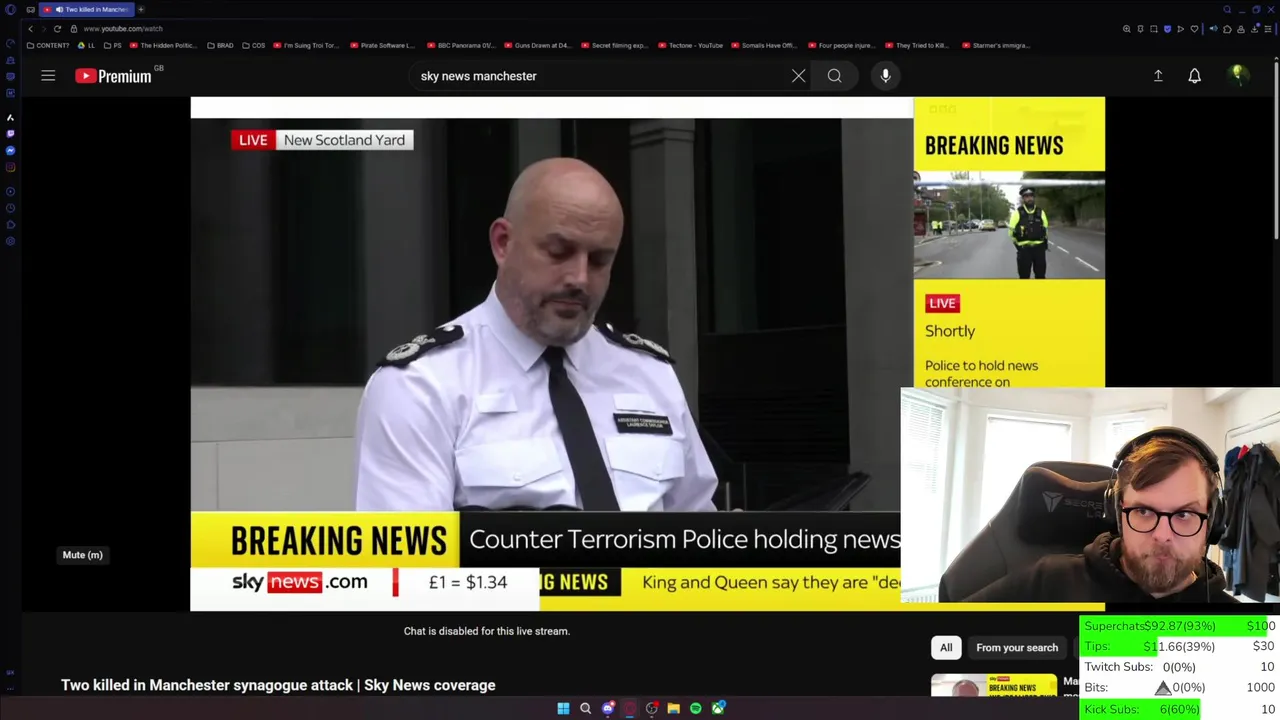This screenshot has width=1280, height=720.
Task: Open the Twitch icon in browser sidebar
Action: pos(10,134)
